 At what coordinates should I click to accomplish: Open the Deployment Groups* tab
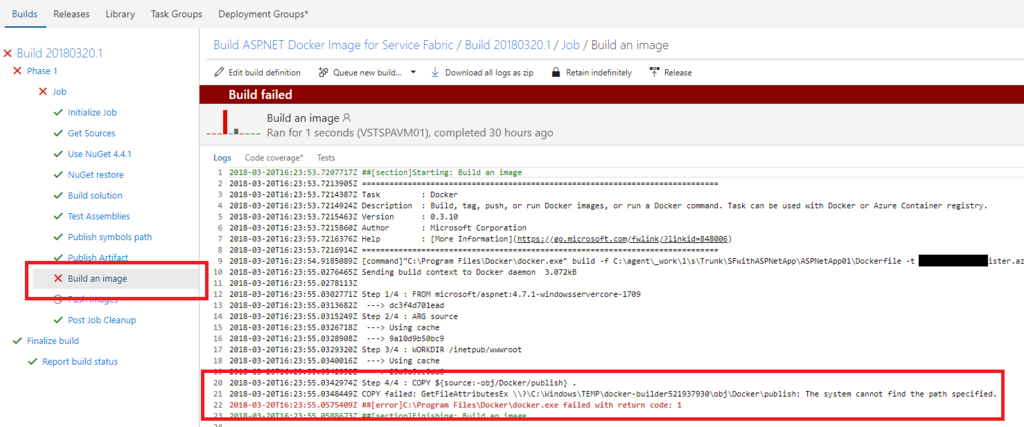click(264, 14)
